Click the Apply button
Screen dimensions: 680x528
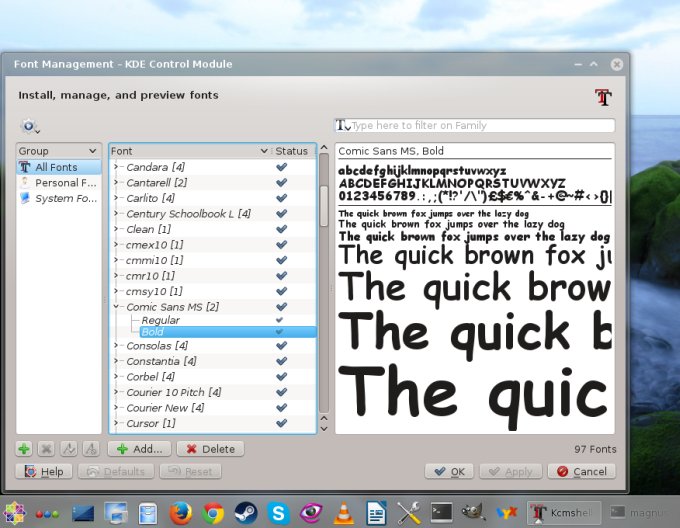[510, 471]
